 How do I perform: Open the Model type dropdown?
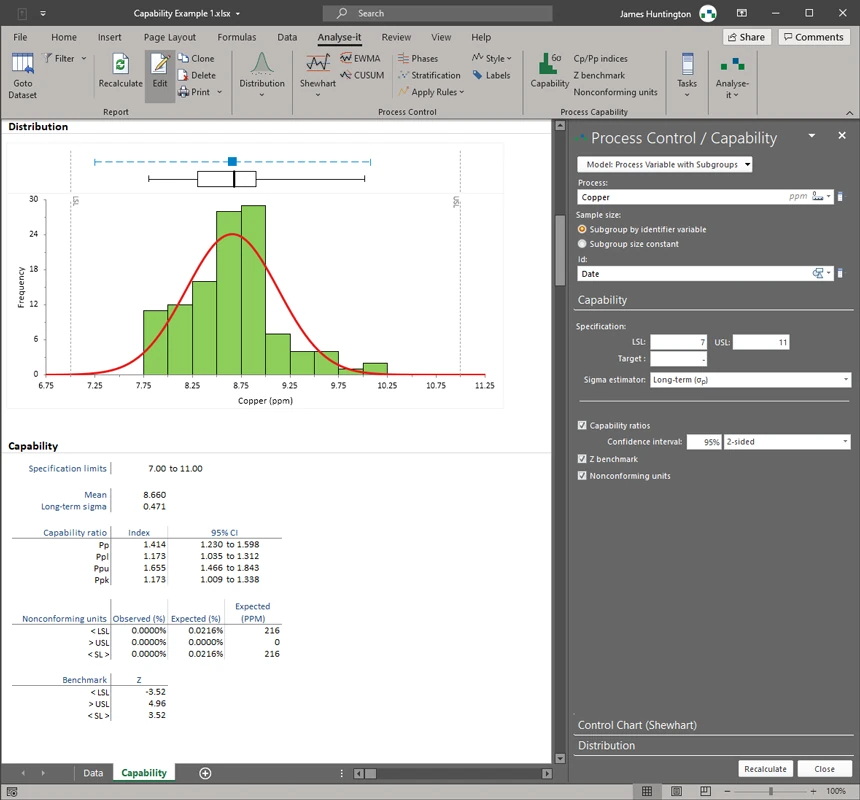point(665,165)
